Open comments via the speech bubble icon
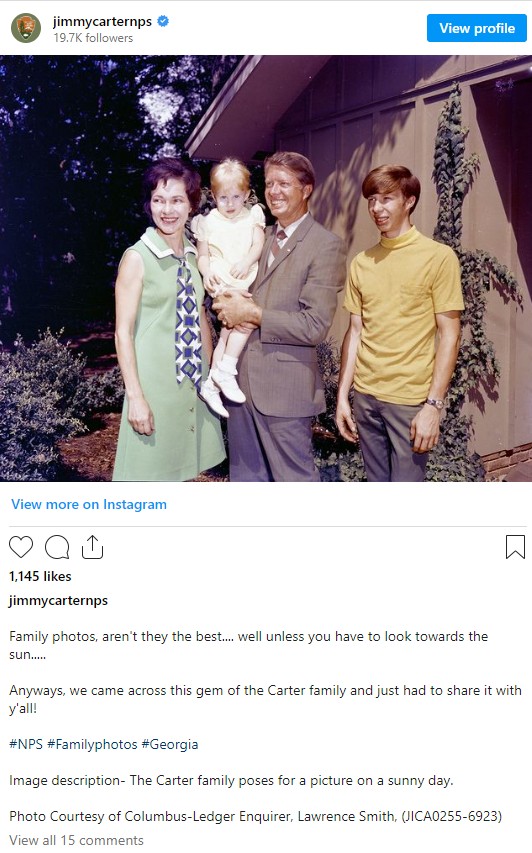Viewport: 532px width, 853px height. tap(57, 547)
